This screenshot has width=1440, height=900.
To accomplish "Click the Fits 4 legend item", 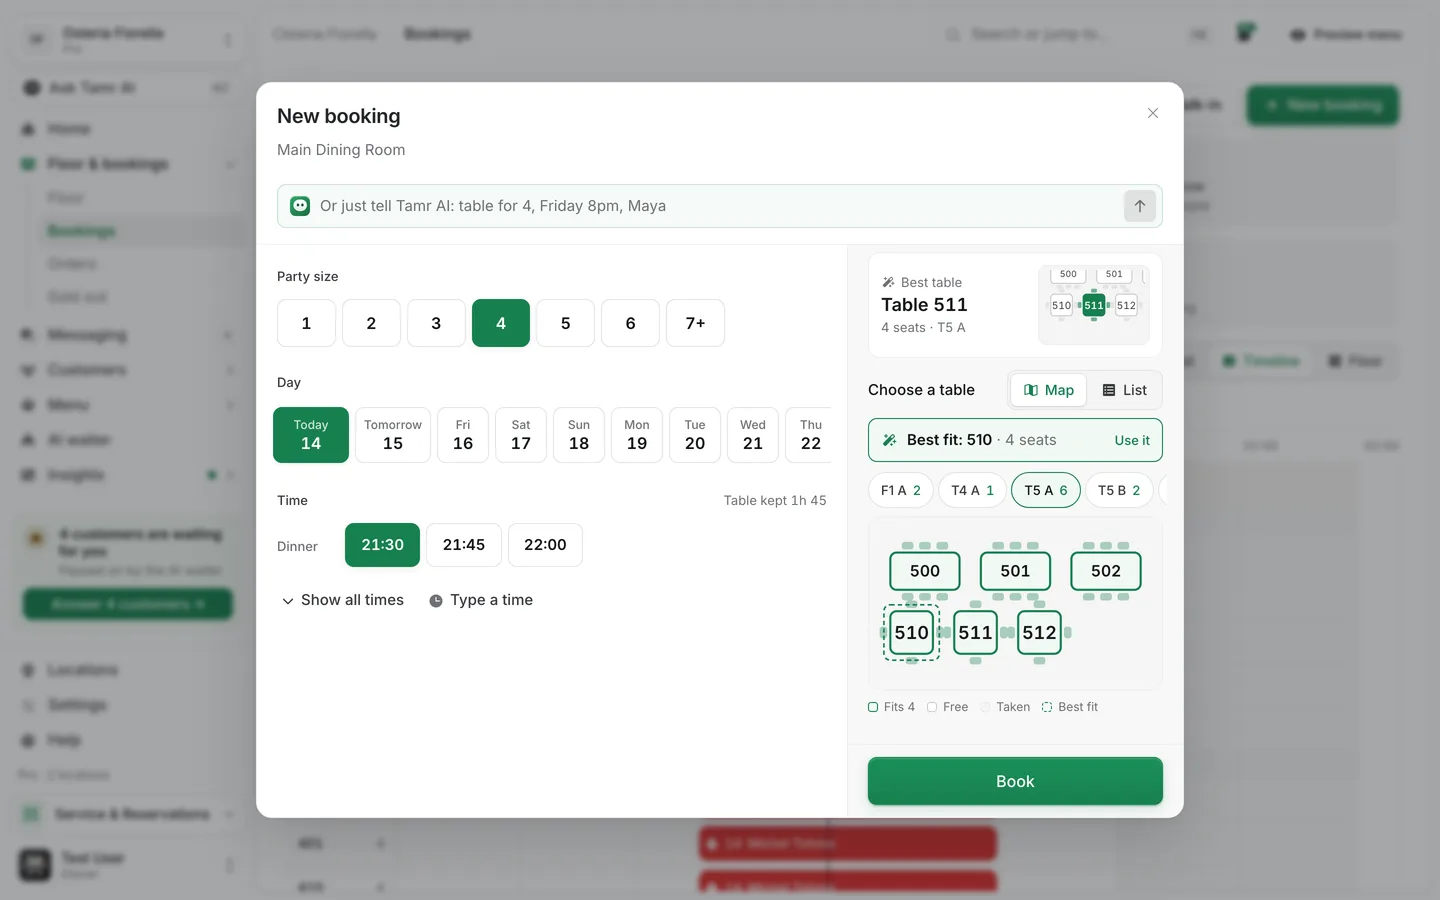I will coord(891,707).
